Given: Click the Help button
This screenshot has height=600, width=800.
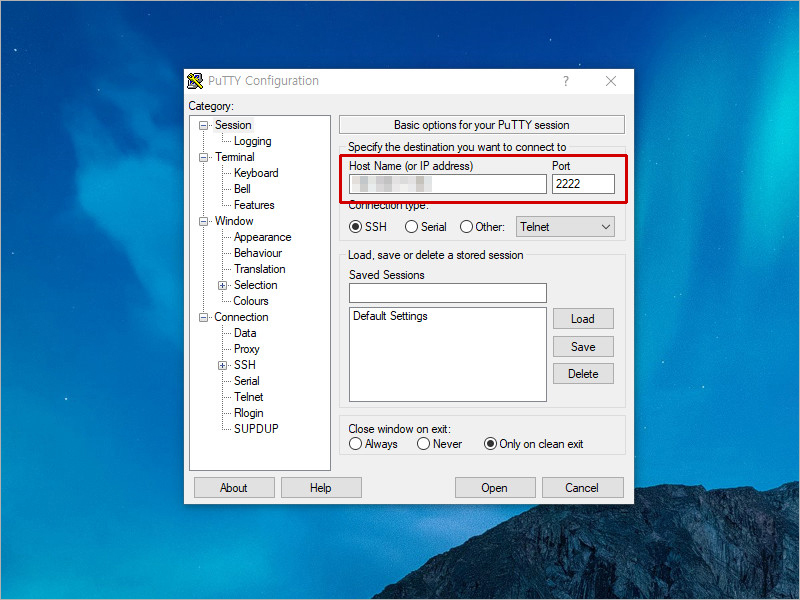Looking at the screenshot, I should tap(321, 488).
